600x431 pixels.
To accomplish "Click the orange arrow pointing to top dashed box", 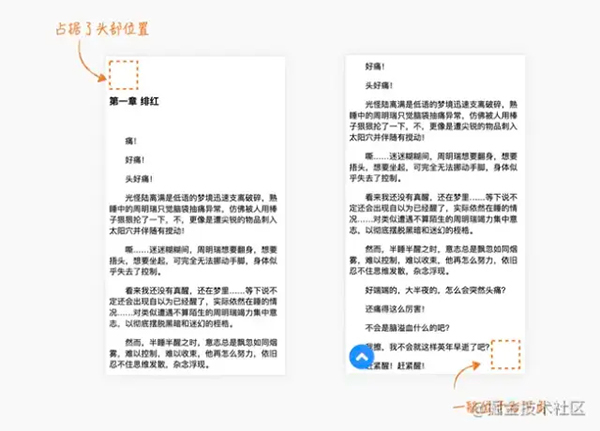I will (91, 61).
